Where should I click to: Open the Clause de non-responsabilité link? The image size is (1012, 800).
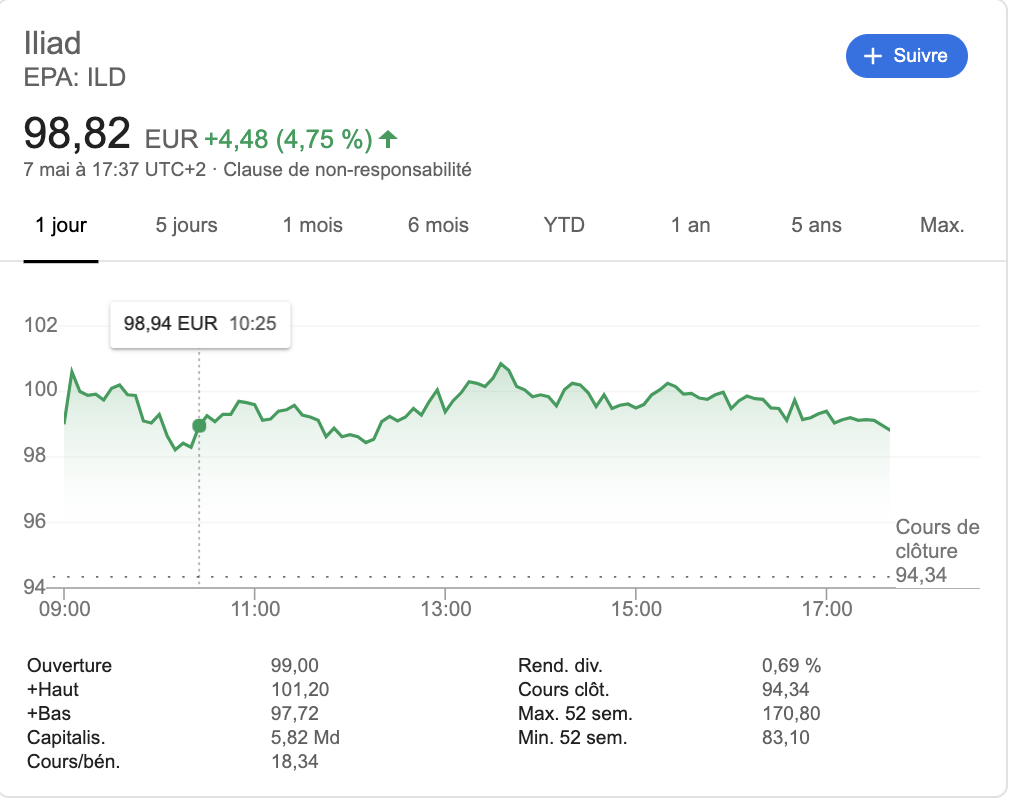point(347,169)
